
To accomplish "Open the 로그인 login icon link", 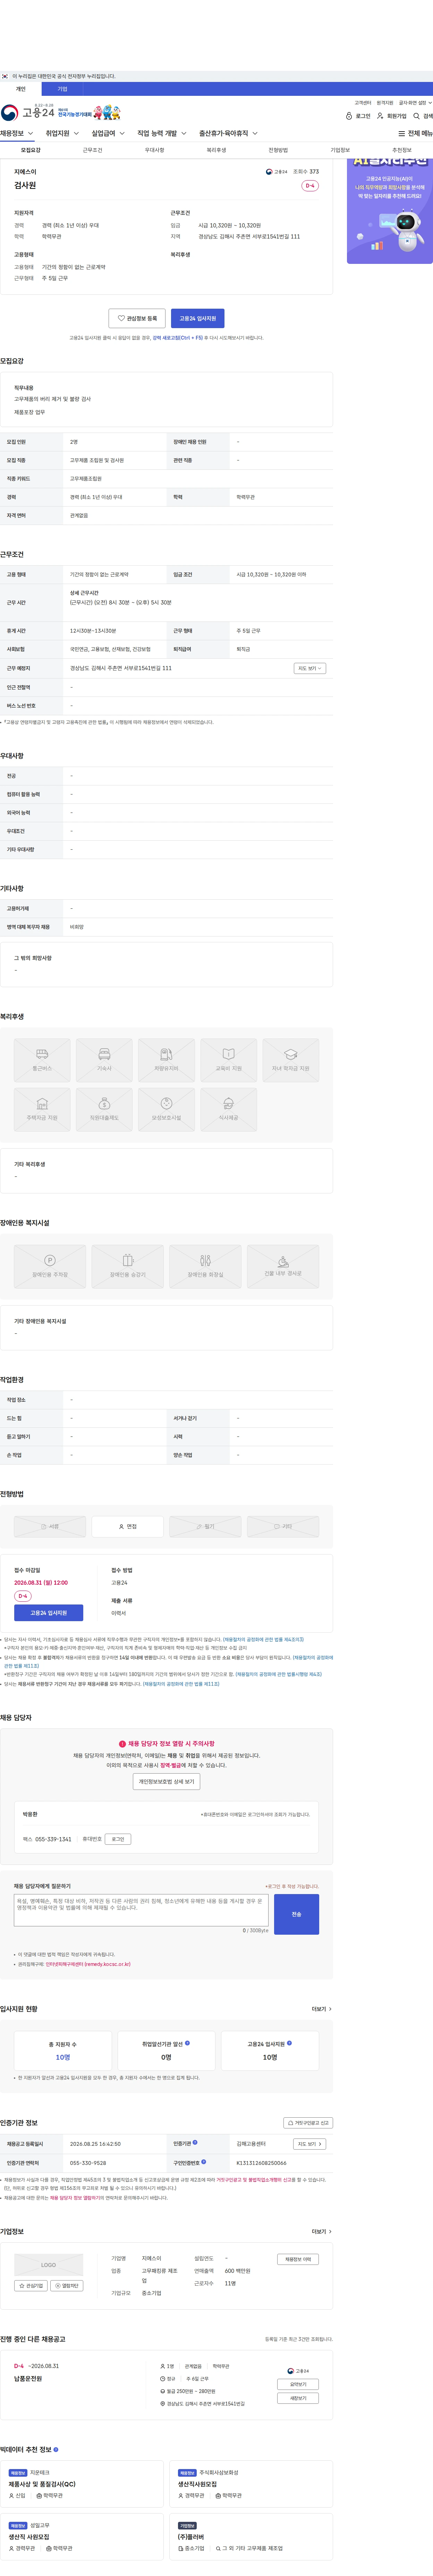I will pyautogui.click(x=358, y=116).
